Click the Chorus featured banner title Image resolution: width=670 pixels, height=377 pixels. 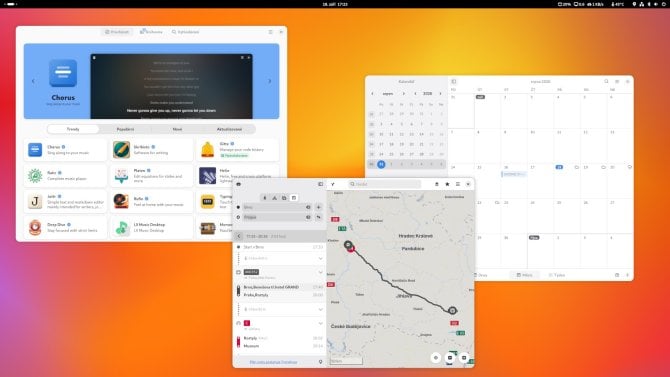[x=63, y=97]
